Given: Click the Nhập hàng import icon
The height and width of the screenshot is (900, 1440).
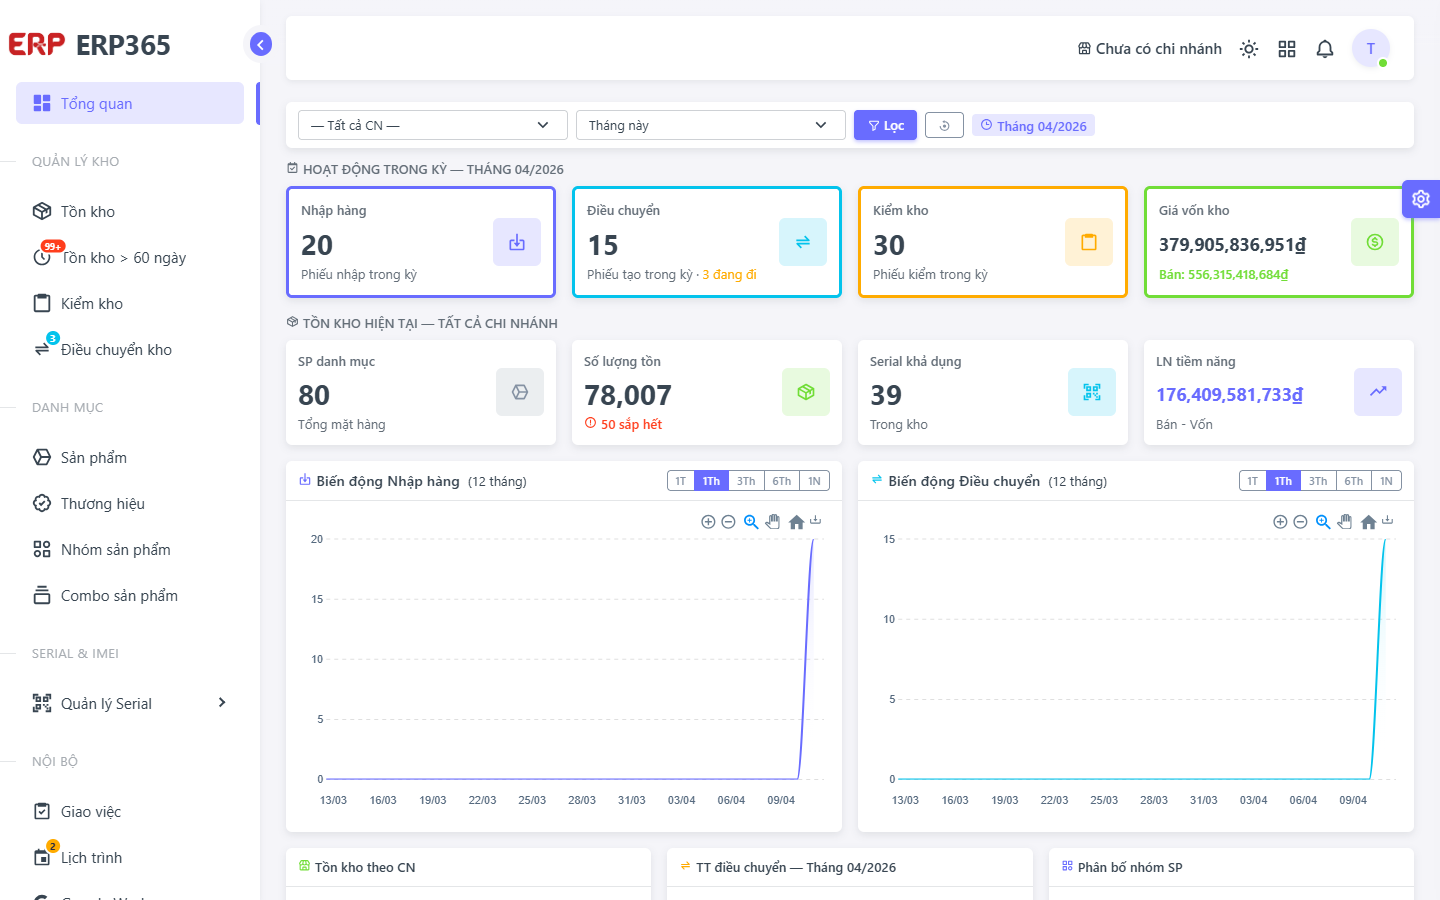Looking at the screenshot, I should point(517,242).
